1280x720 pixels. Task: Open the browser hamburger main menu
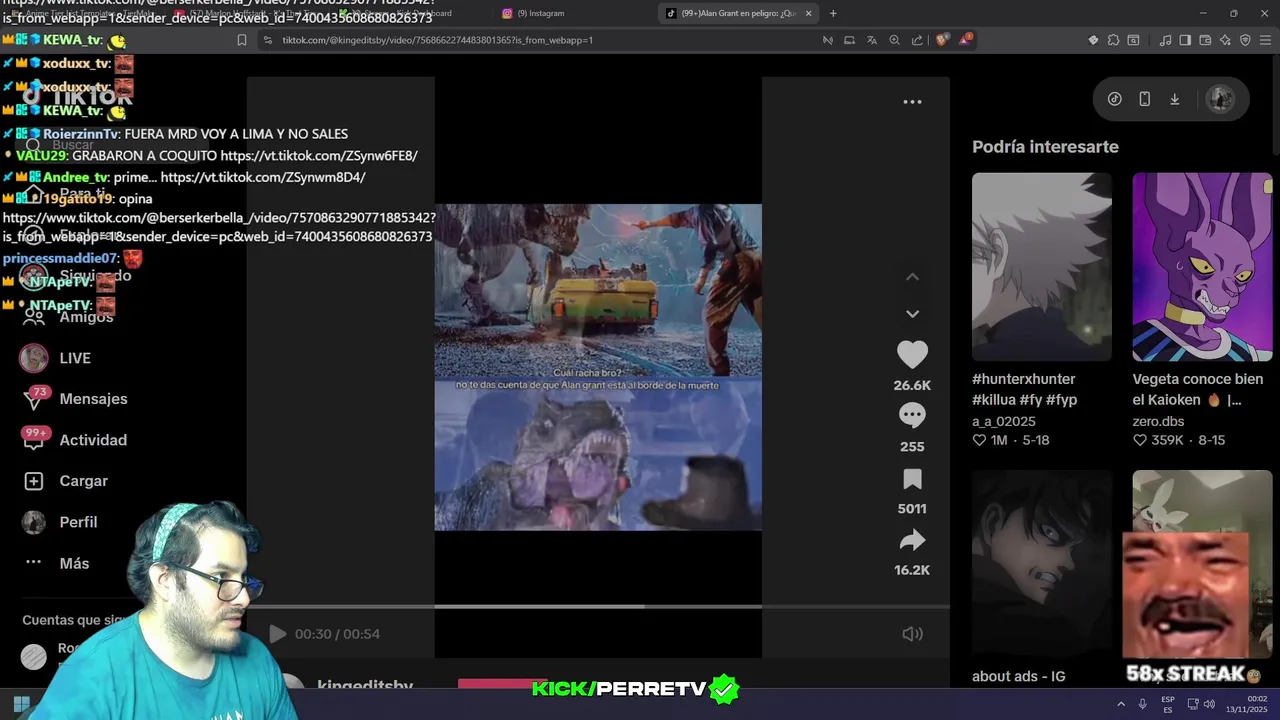pyautogui.click(x=1265, y=40)
